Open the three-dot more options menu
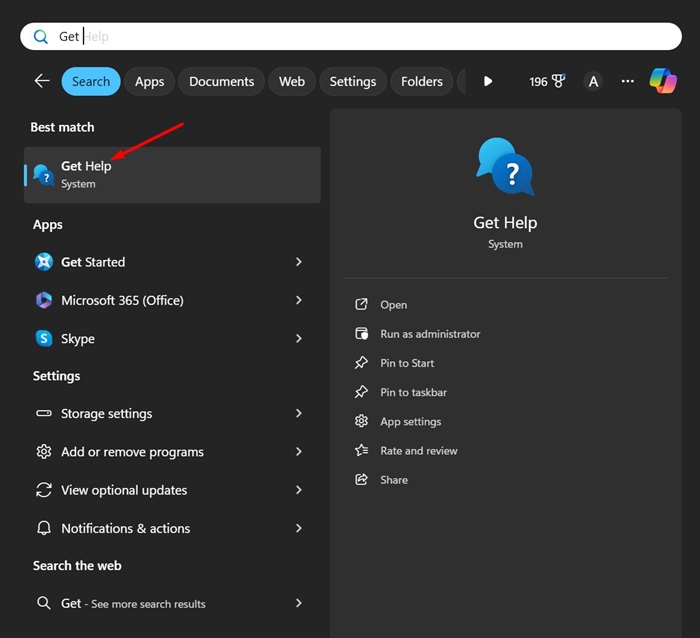The height and width of the screenshot is (638, 700). pos(628,81)
